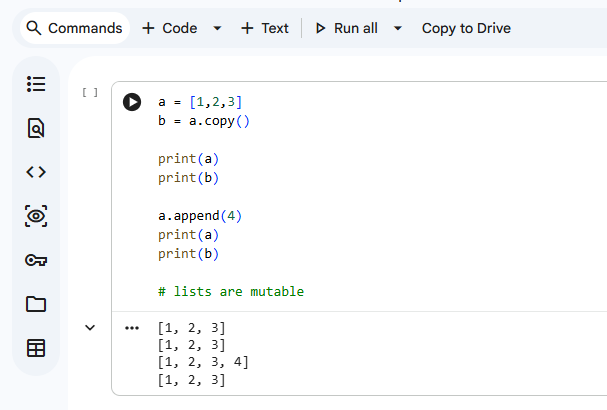Click the 'a.append(4)' code line

click(x=200, y=216)
